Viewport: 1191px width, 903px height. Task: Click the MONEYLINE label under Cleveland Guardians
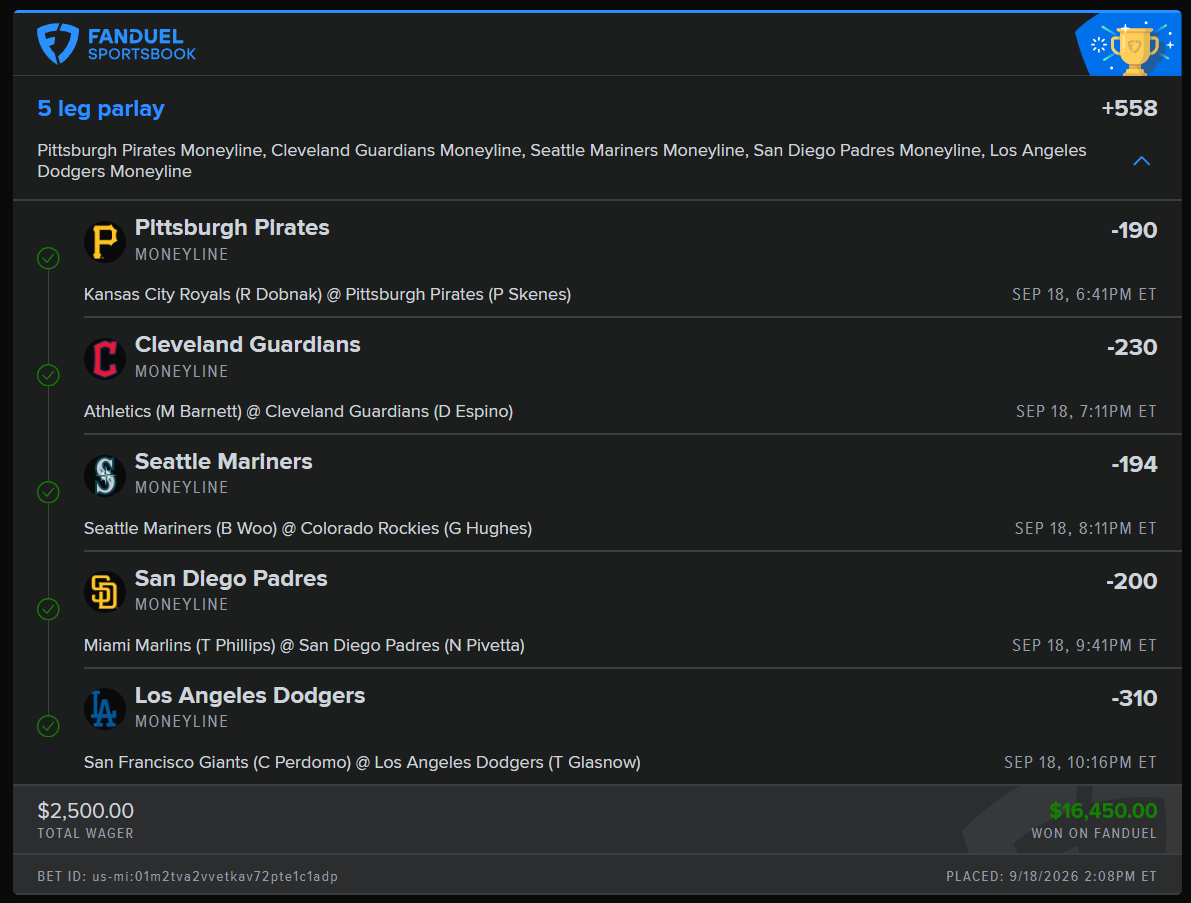[182, 372]
